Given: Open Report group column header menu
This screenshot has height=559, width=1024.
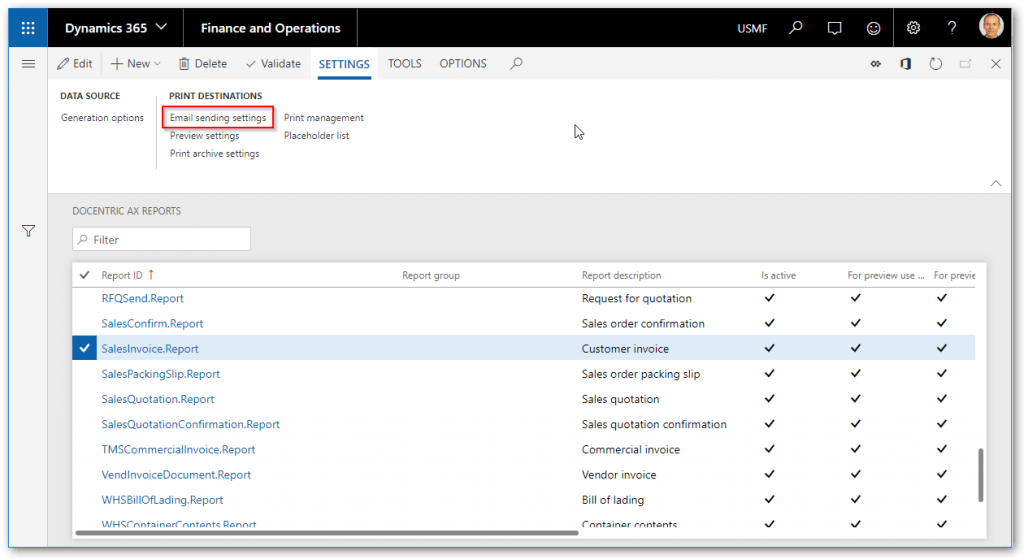Looking at the screenshot, I should [x=430, y=275].
